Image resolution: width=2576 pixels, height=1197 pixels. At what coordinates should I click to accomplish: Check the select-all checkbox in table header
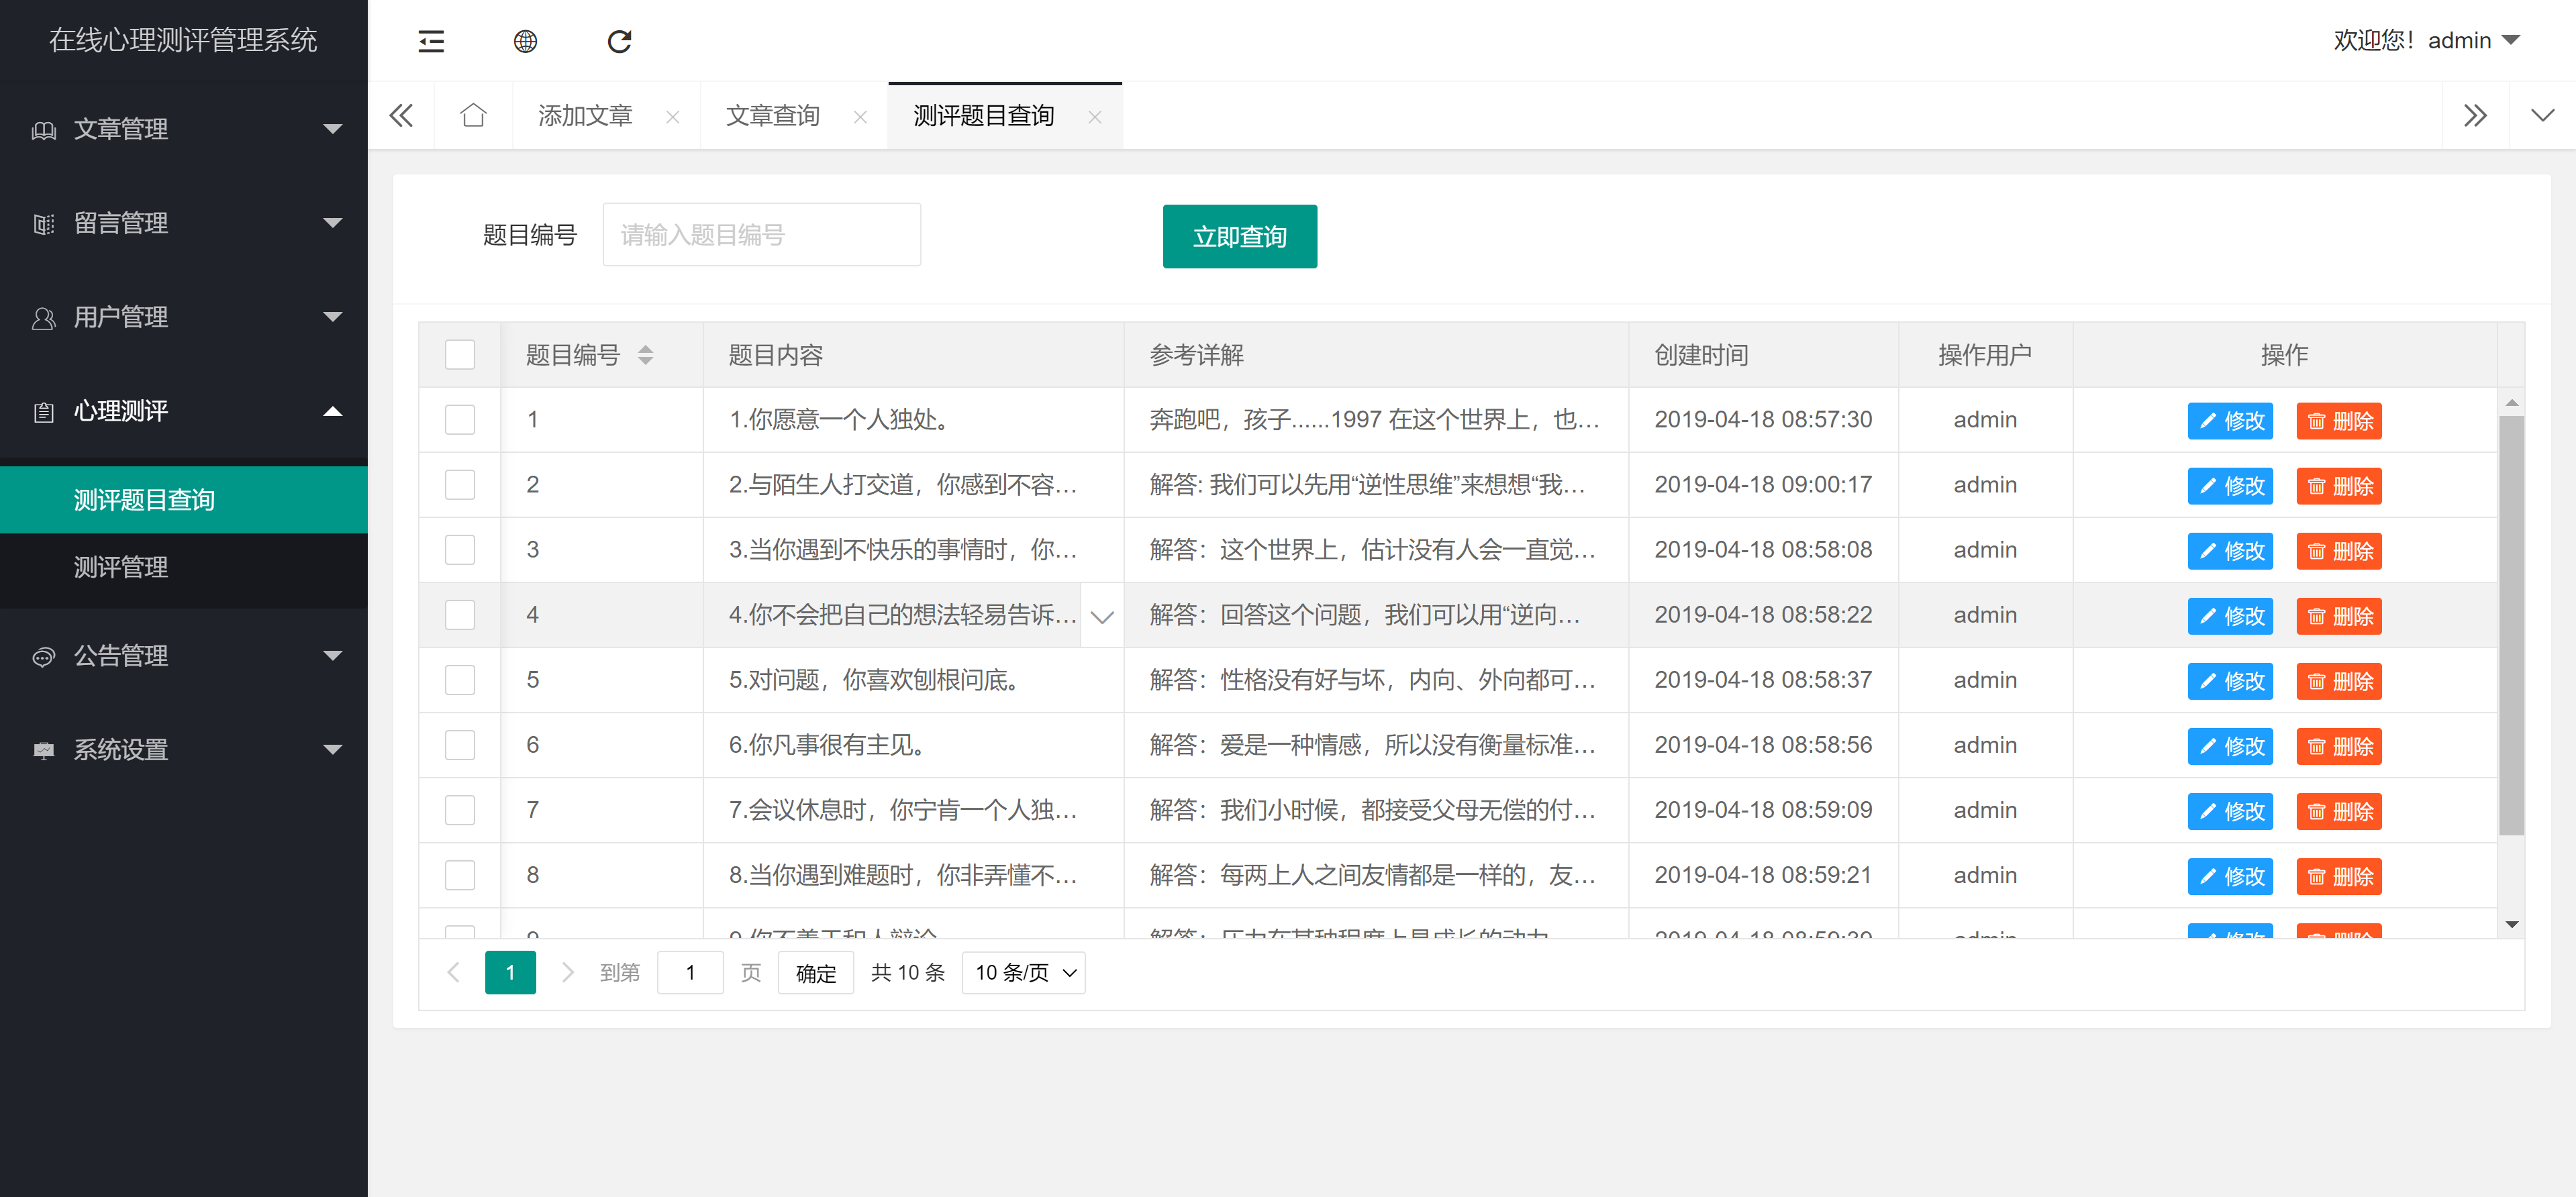click(459, 354)
